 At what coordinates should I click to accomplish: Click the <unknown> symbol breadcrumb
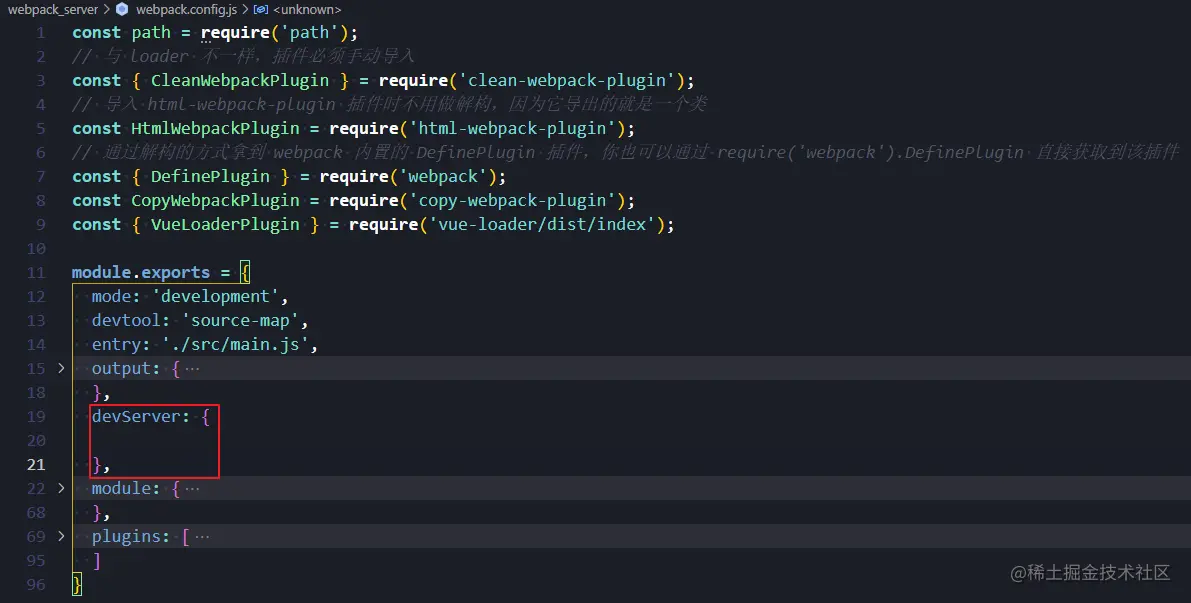[307, 9]
